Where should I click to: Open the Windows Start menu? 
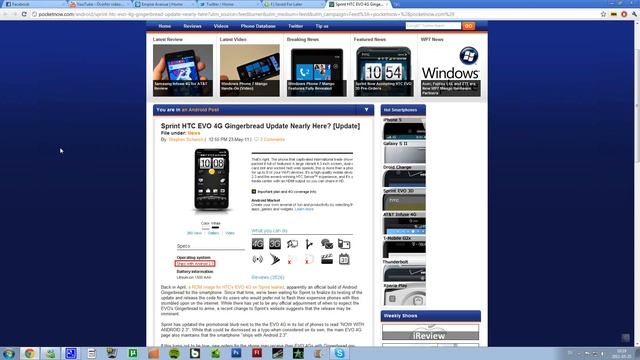click(x=9, y=353)
